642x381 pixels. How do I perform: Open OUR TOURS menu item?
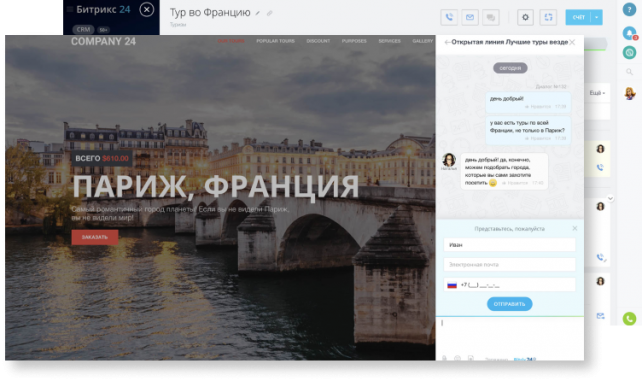pos(231,41)
